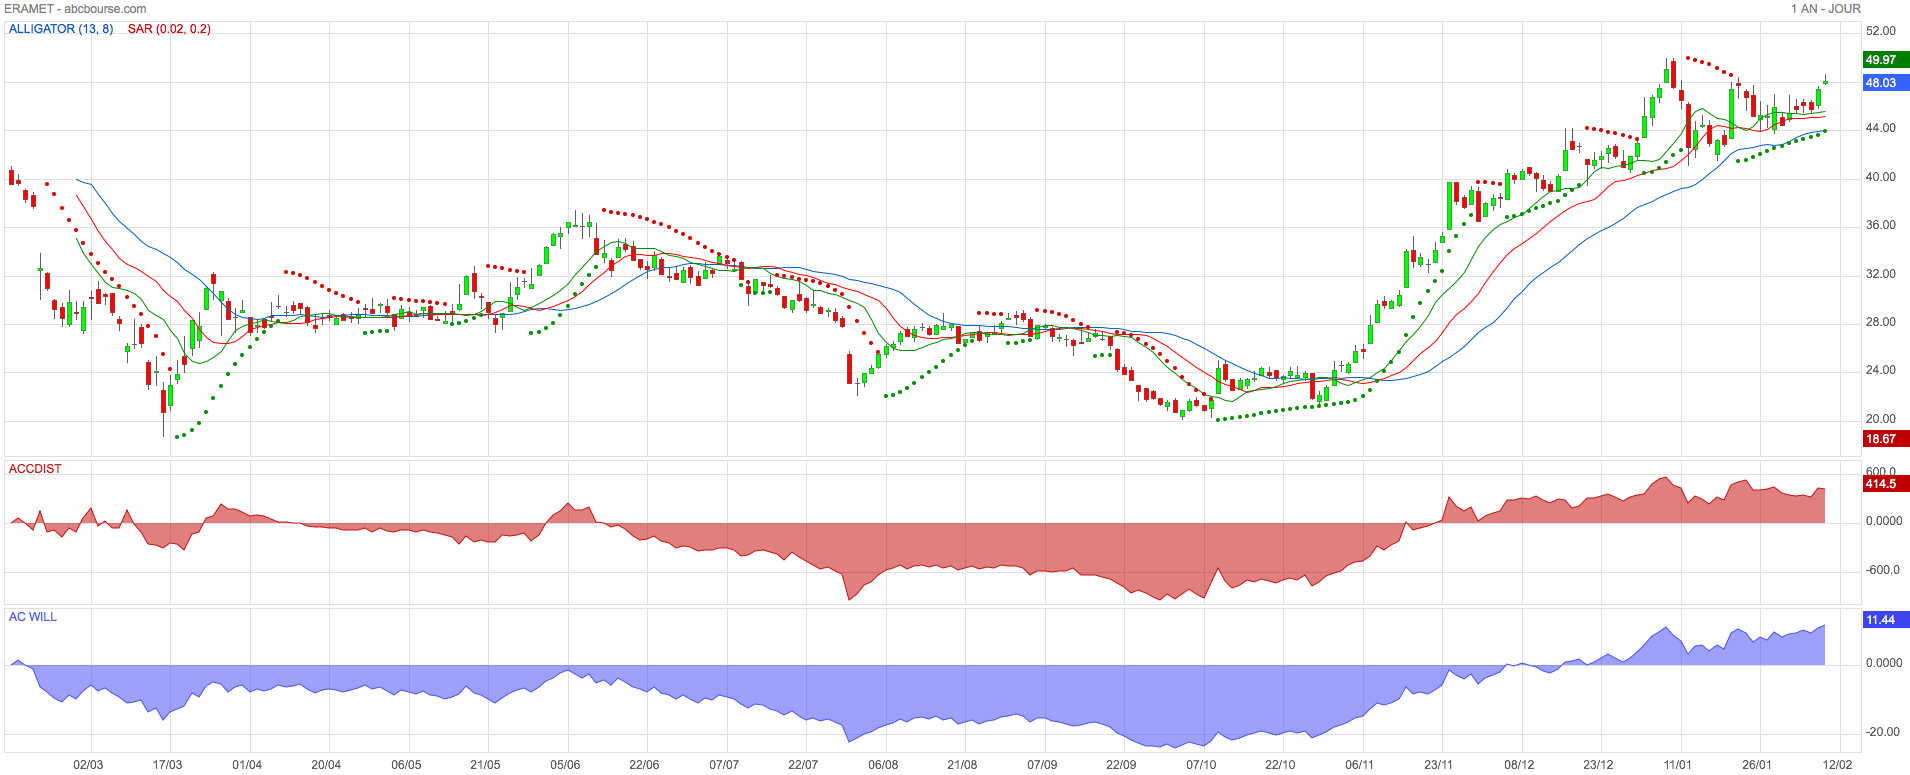Click the 06/11 date axis label
This screenshot has height=775, width=1910.
click(x=1360, y=765)
